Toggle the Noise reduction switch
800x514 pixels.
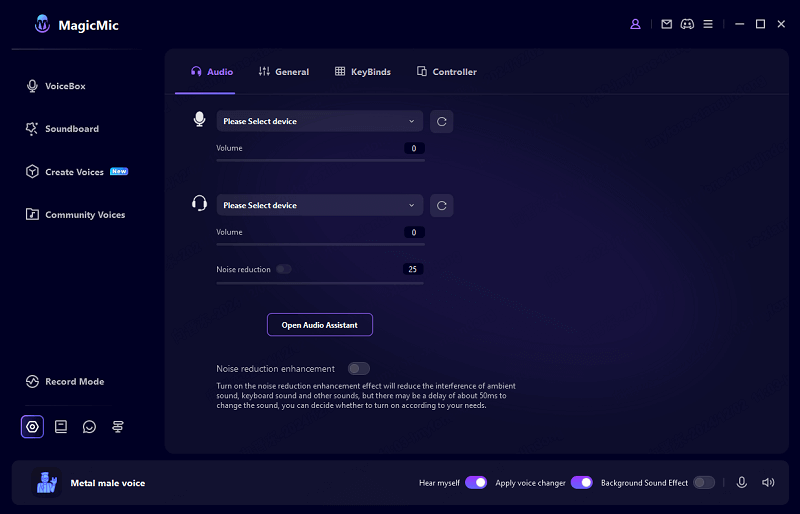(284, 269)
